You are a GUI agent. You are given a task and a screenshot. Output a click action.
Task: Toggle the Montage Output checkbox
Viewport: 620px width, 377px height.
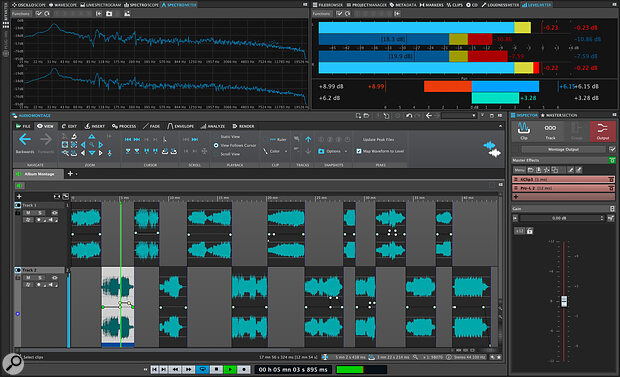click(612, 149)
